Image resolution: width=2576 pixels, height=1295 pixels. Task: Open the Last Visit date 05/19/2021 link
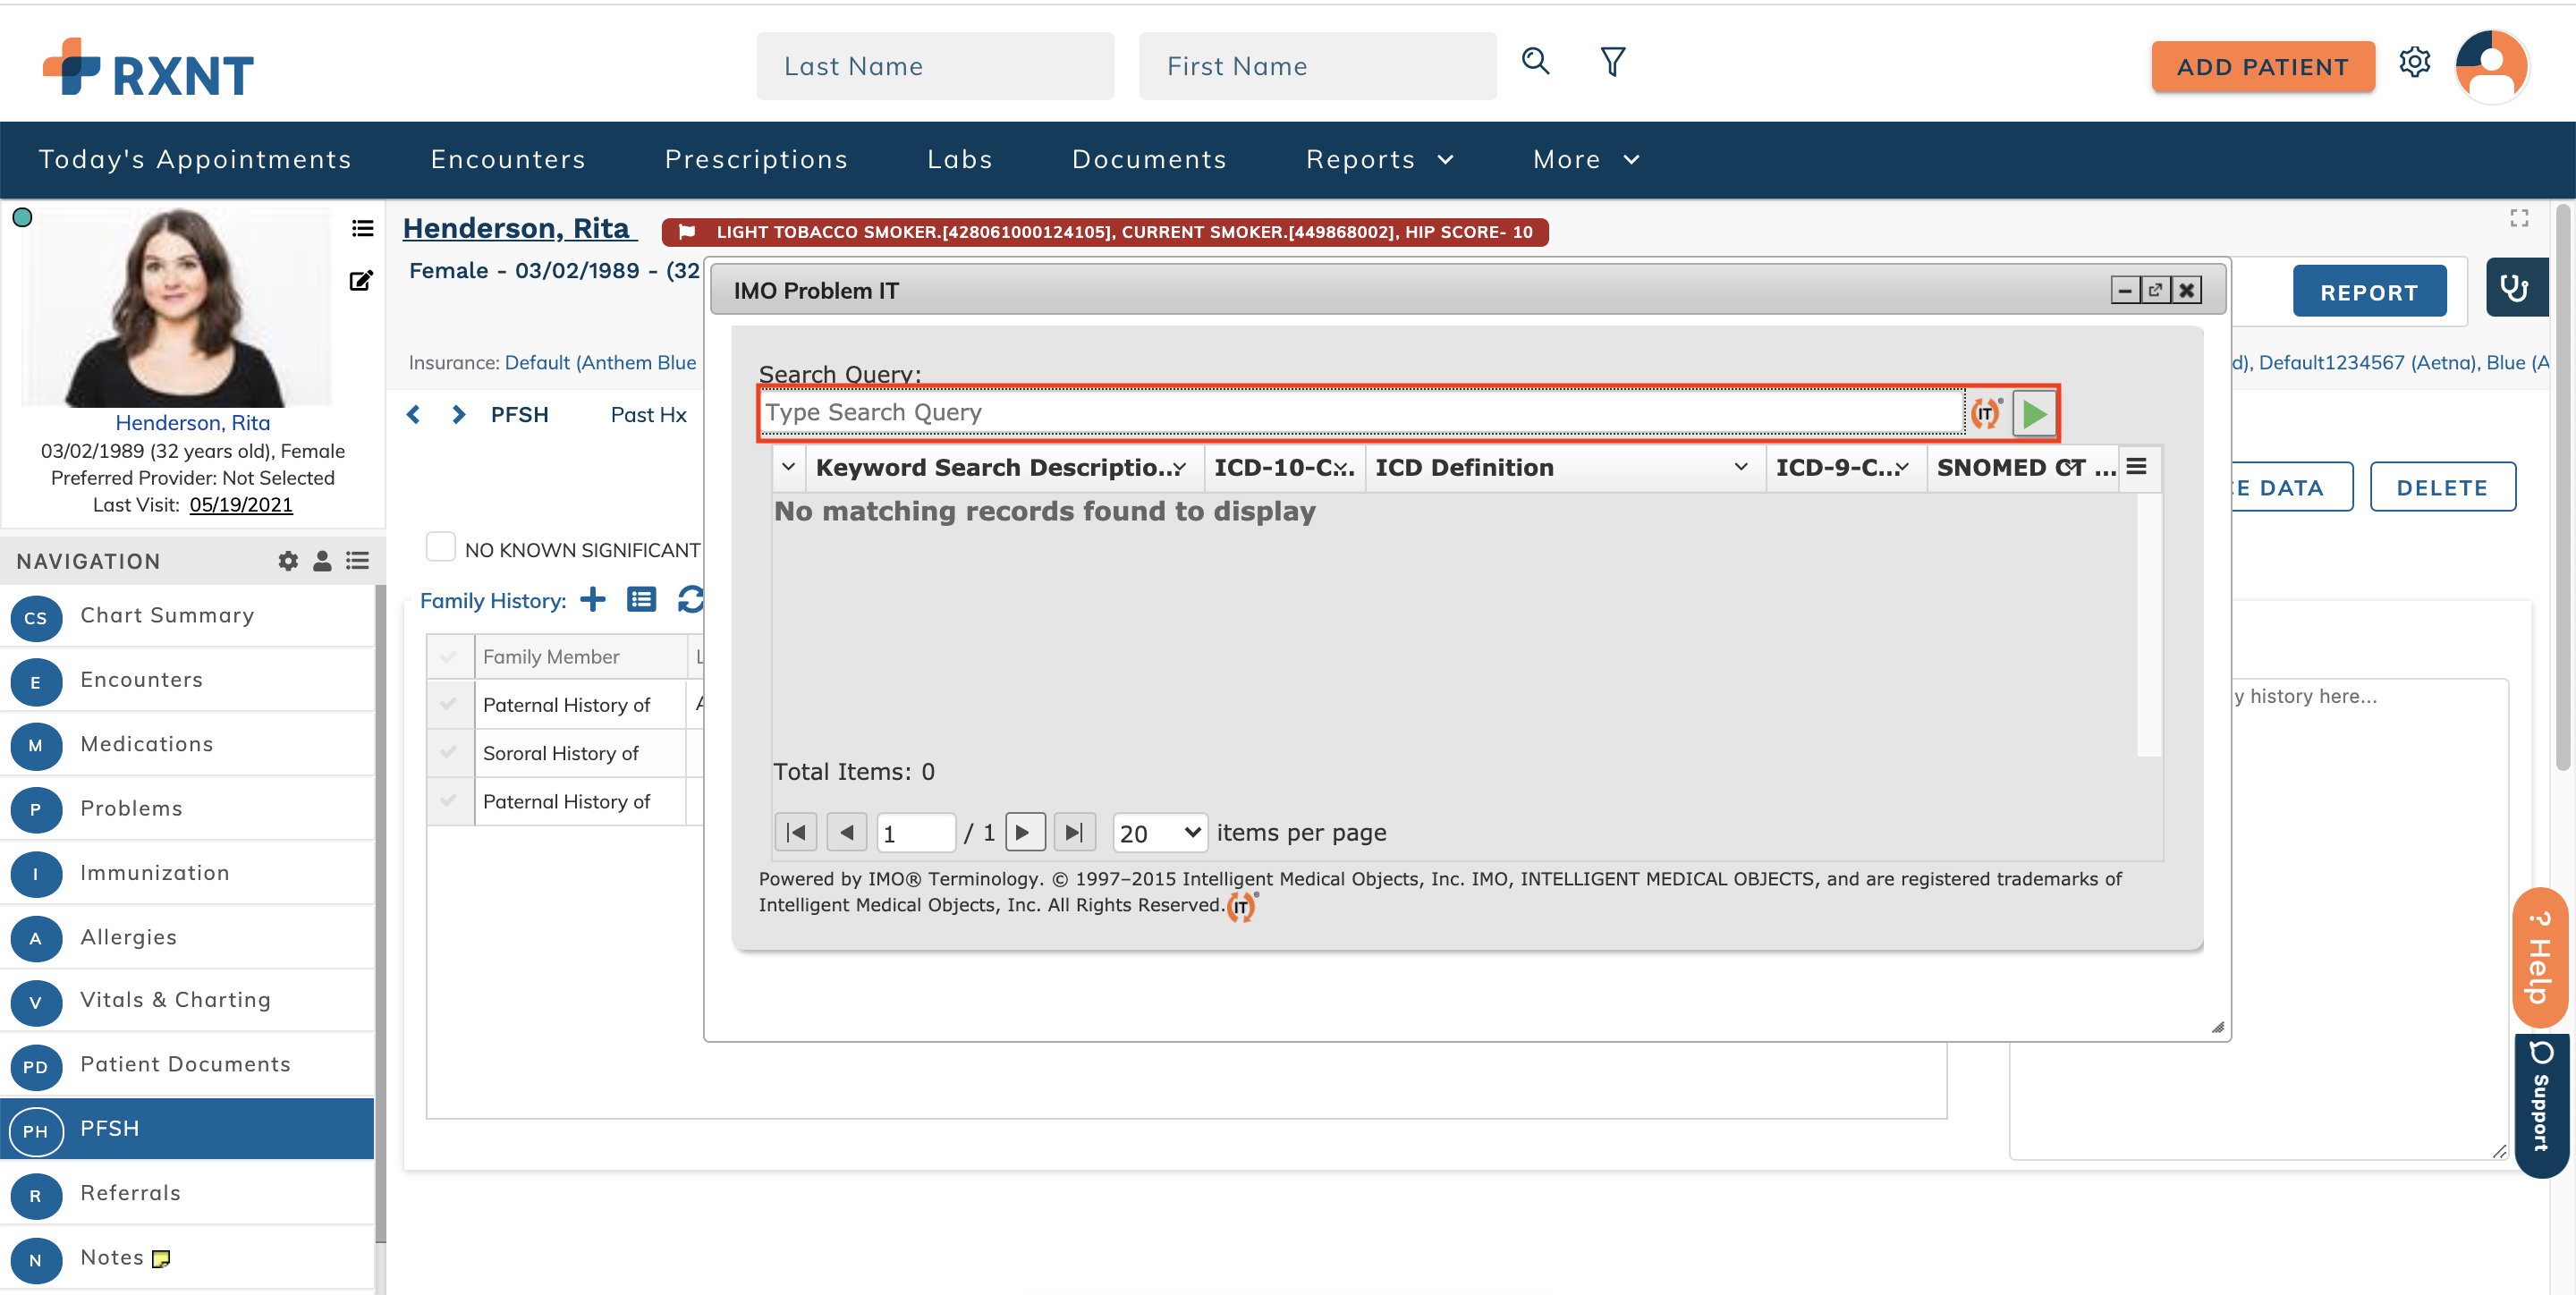[x=240, y=505]
